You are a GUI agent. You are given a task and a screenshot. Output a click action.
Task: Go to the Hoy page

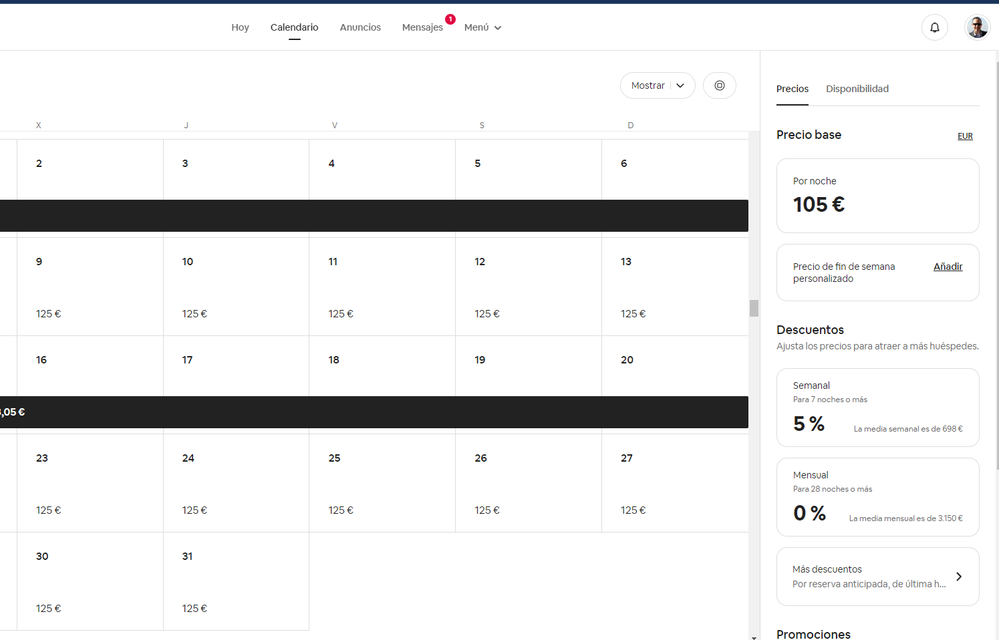(240, 28)
